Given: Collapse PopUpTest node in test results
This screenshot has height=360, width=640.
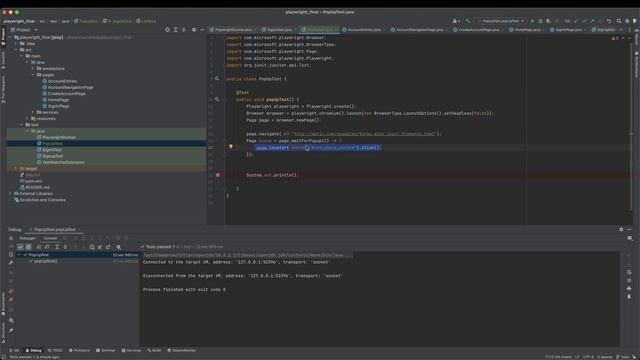Looking at the screenshot, I should click(x=19, y=255).
